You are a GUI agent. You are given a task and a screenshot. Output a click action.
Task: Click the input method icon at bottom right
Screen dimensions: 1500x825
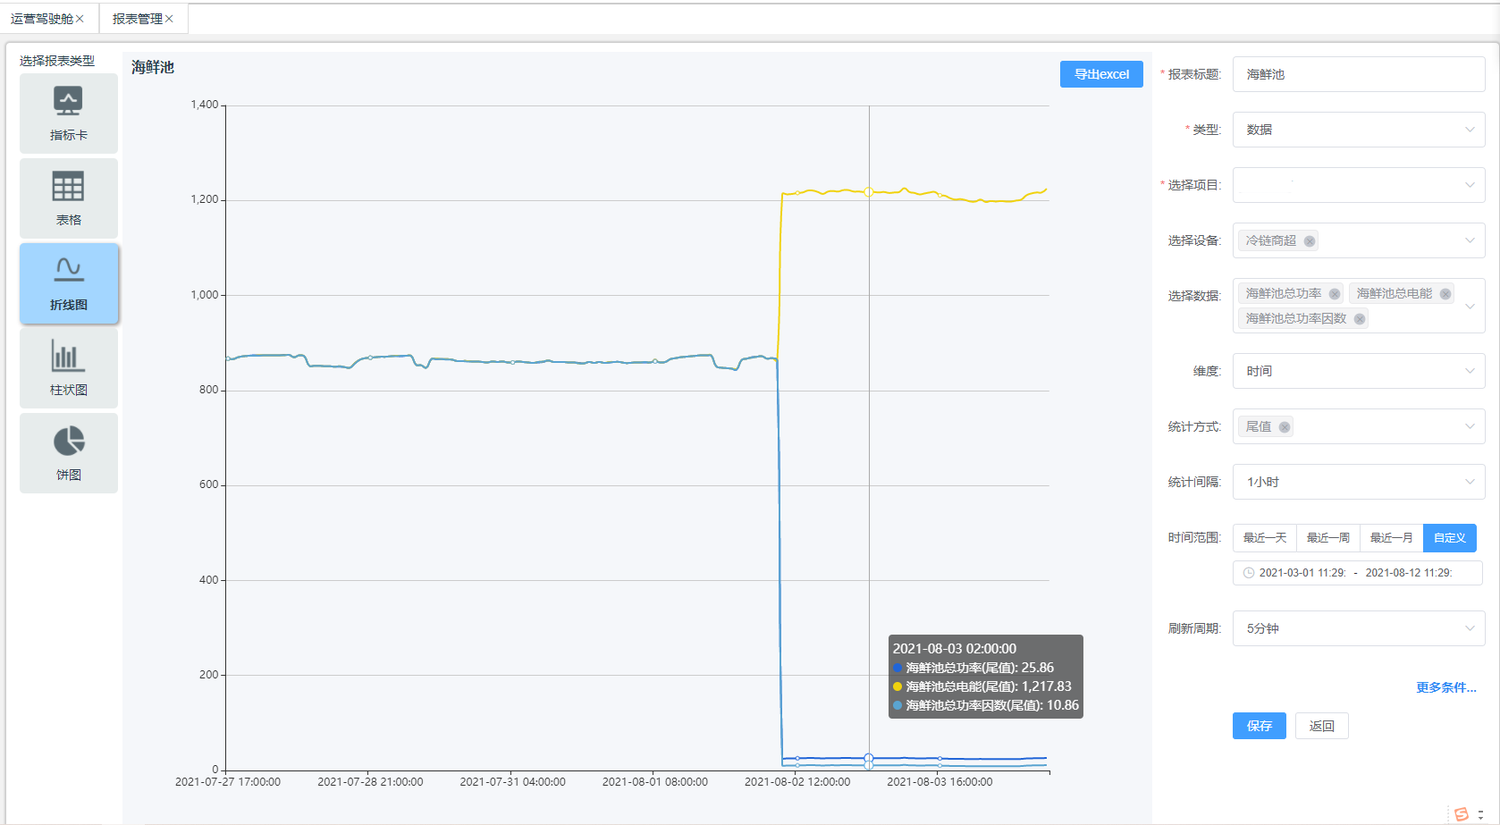point(1461,814)
